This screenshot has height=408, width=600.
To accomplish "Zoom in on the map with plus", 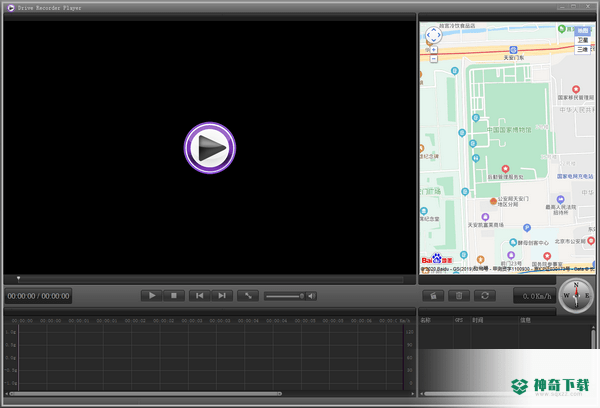I will (x=434, y=50).
